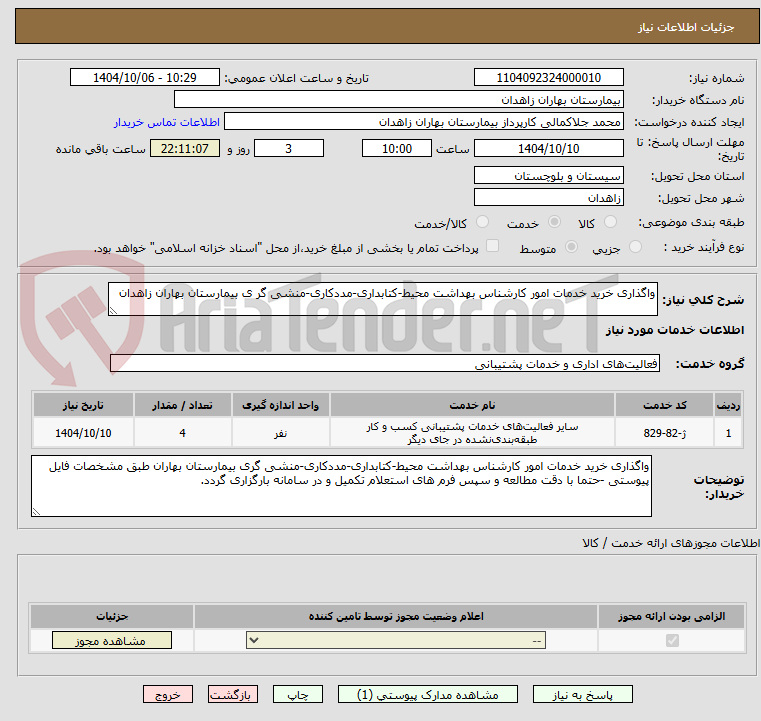Click اعلام وضعیت مجوز توسط تامین کننده header

[396, 616]
